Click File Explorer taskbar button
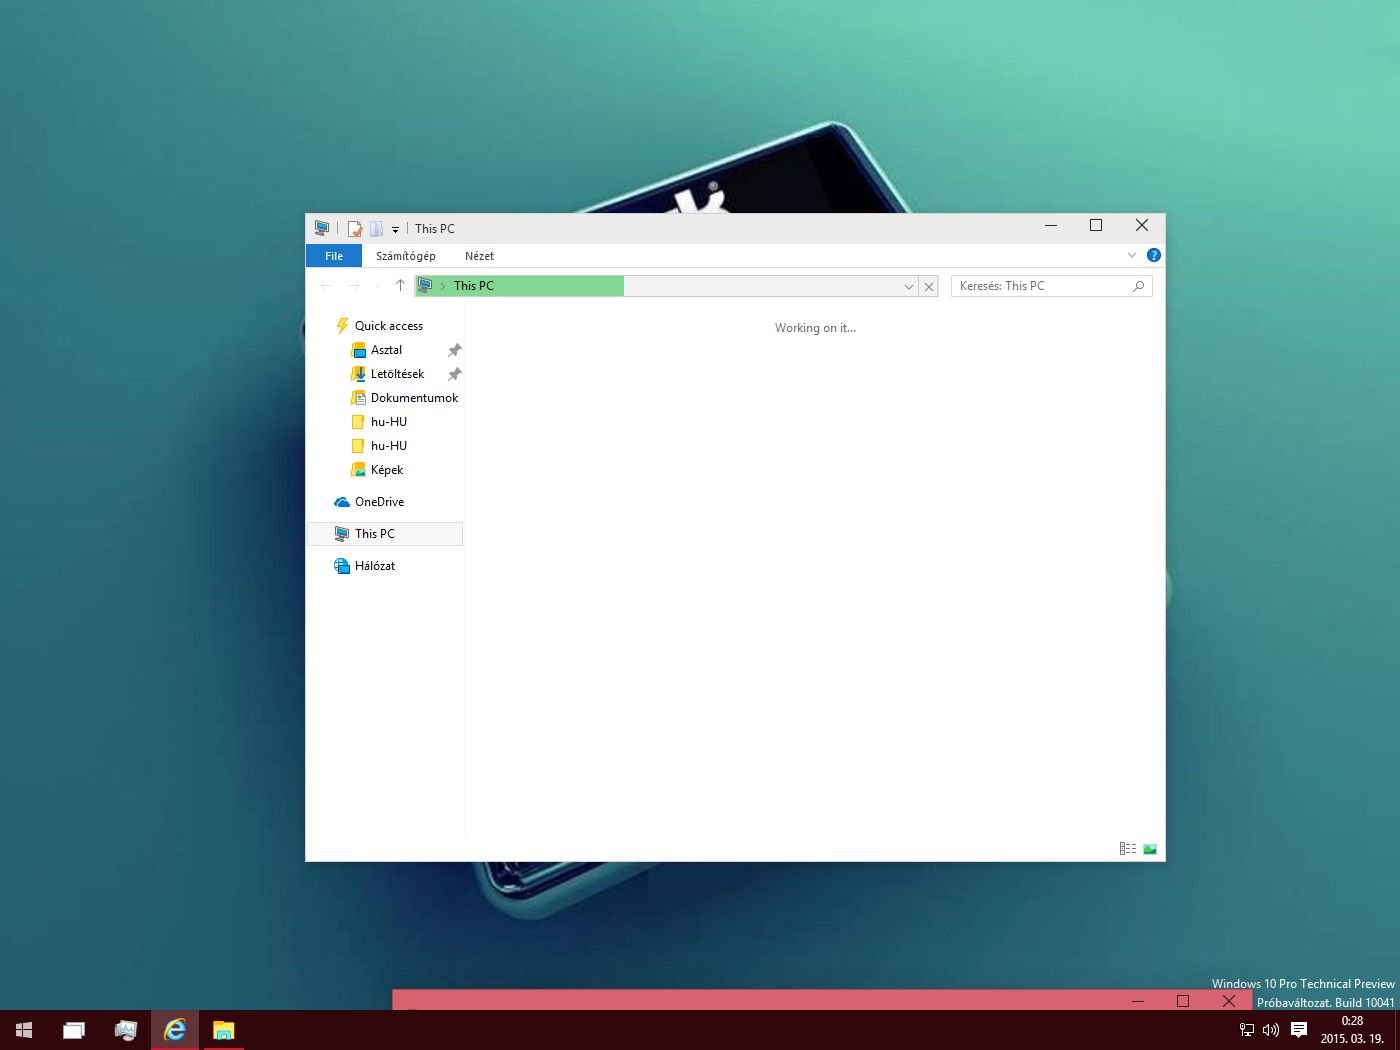 (224, 1030)
